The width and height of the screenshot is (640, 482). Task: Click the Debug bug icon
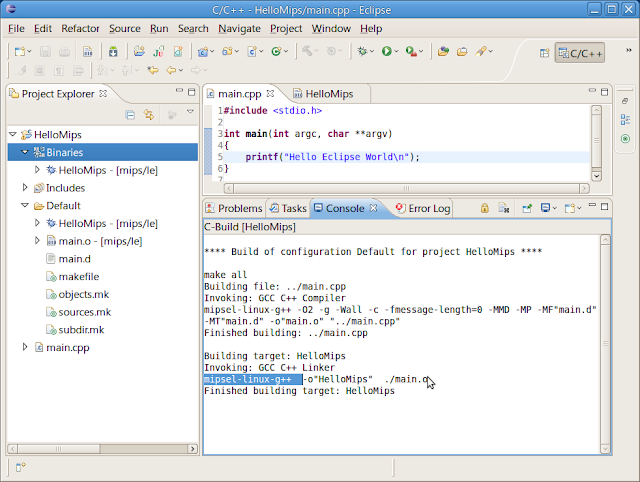click(x=362, y=51)
